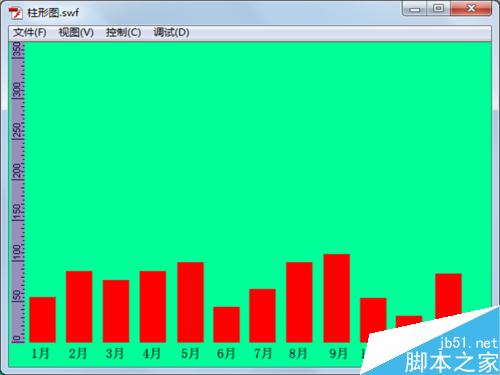Image resolution: width=500 pixels, height=375 pixels.
Task: Click the red bar for 9月
Action: (x=336, y=298)
